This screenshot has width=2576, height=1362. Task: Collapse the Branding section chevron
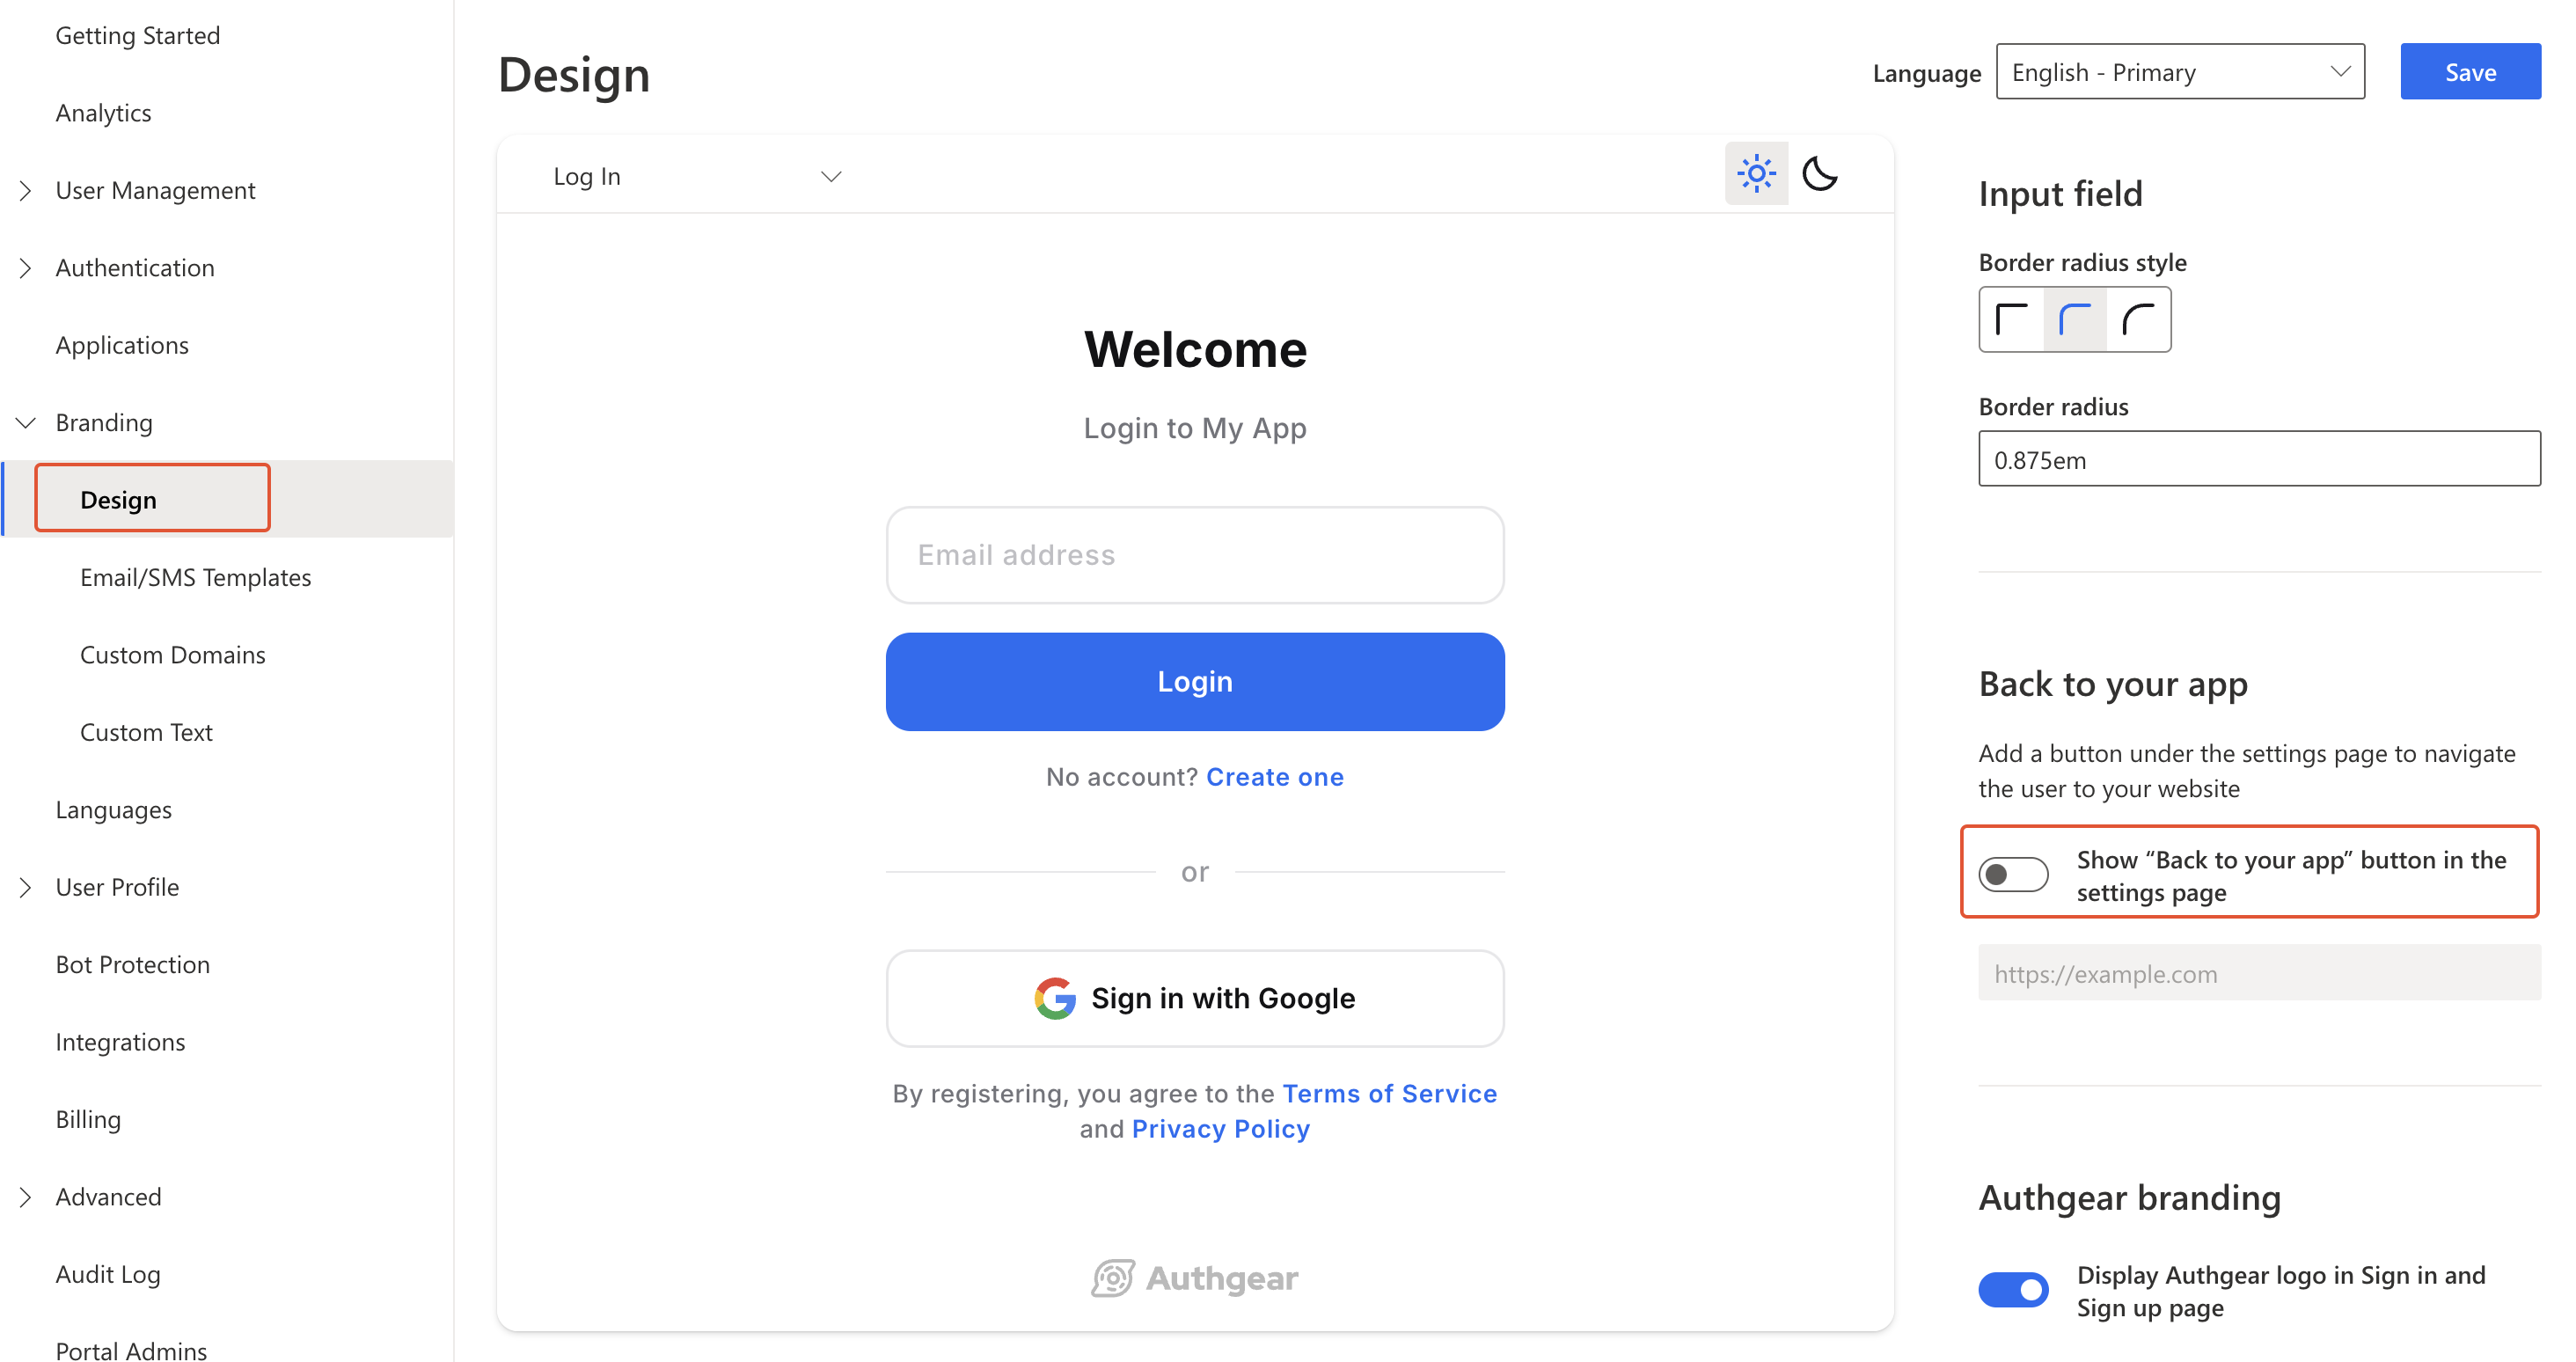click(x=26, y=423)
